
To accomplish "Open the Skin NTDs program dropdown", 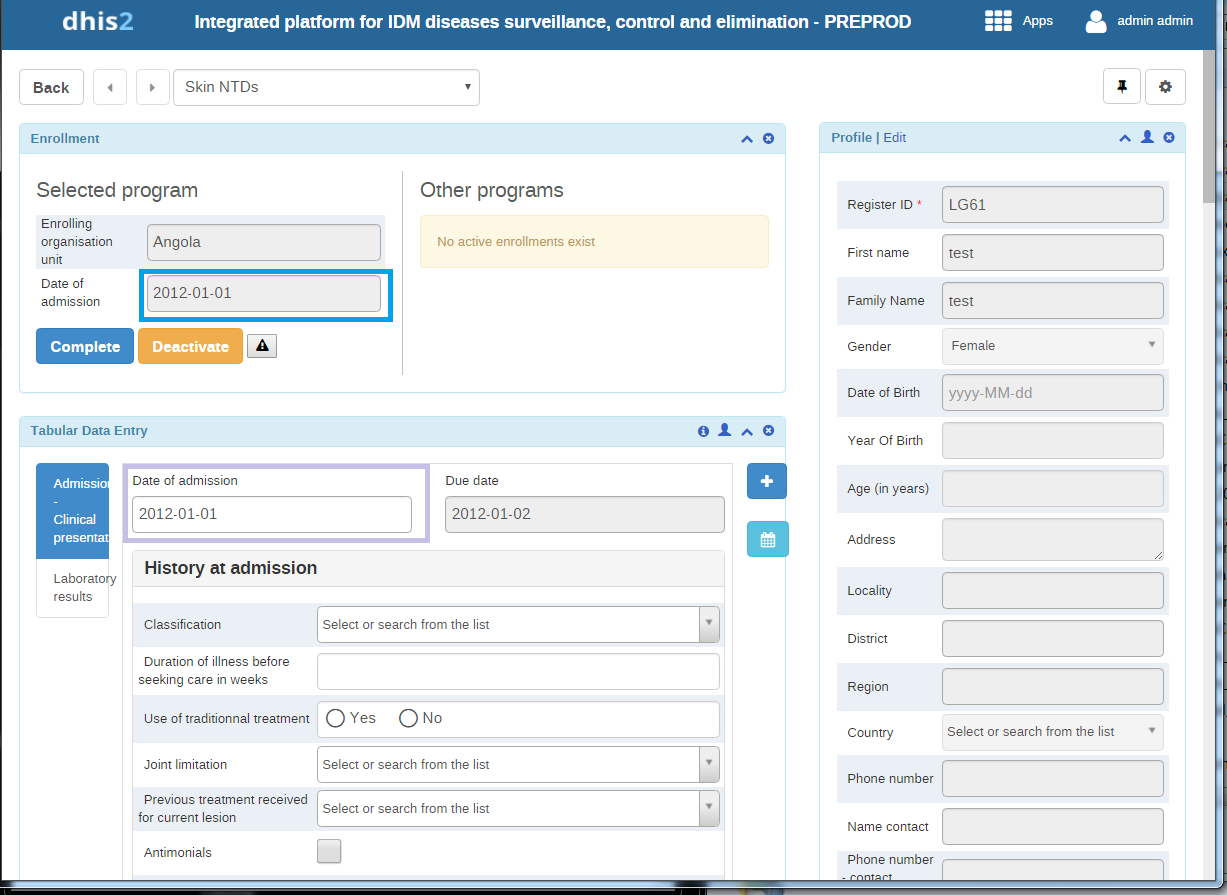I will (326, 87).
